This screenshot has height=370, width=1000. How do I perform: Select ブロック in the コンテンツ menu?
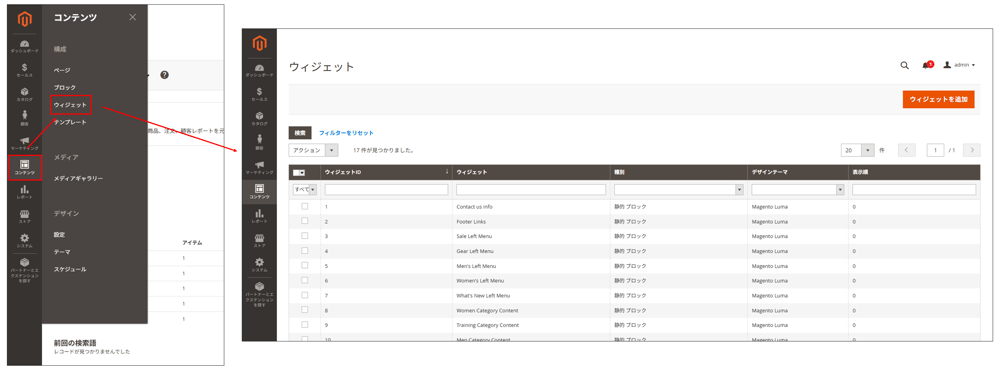65,87
